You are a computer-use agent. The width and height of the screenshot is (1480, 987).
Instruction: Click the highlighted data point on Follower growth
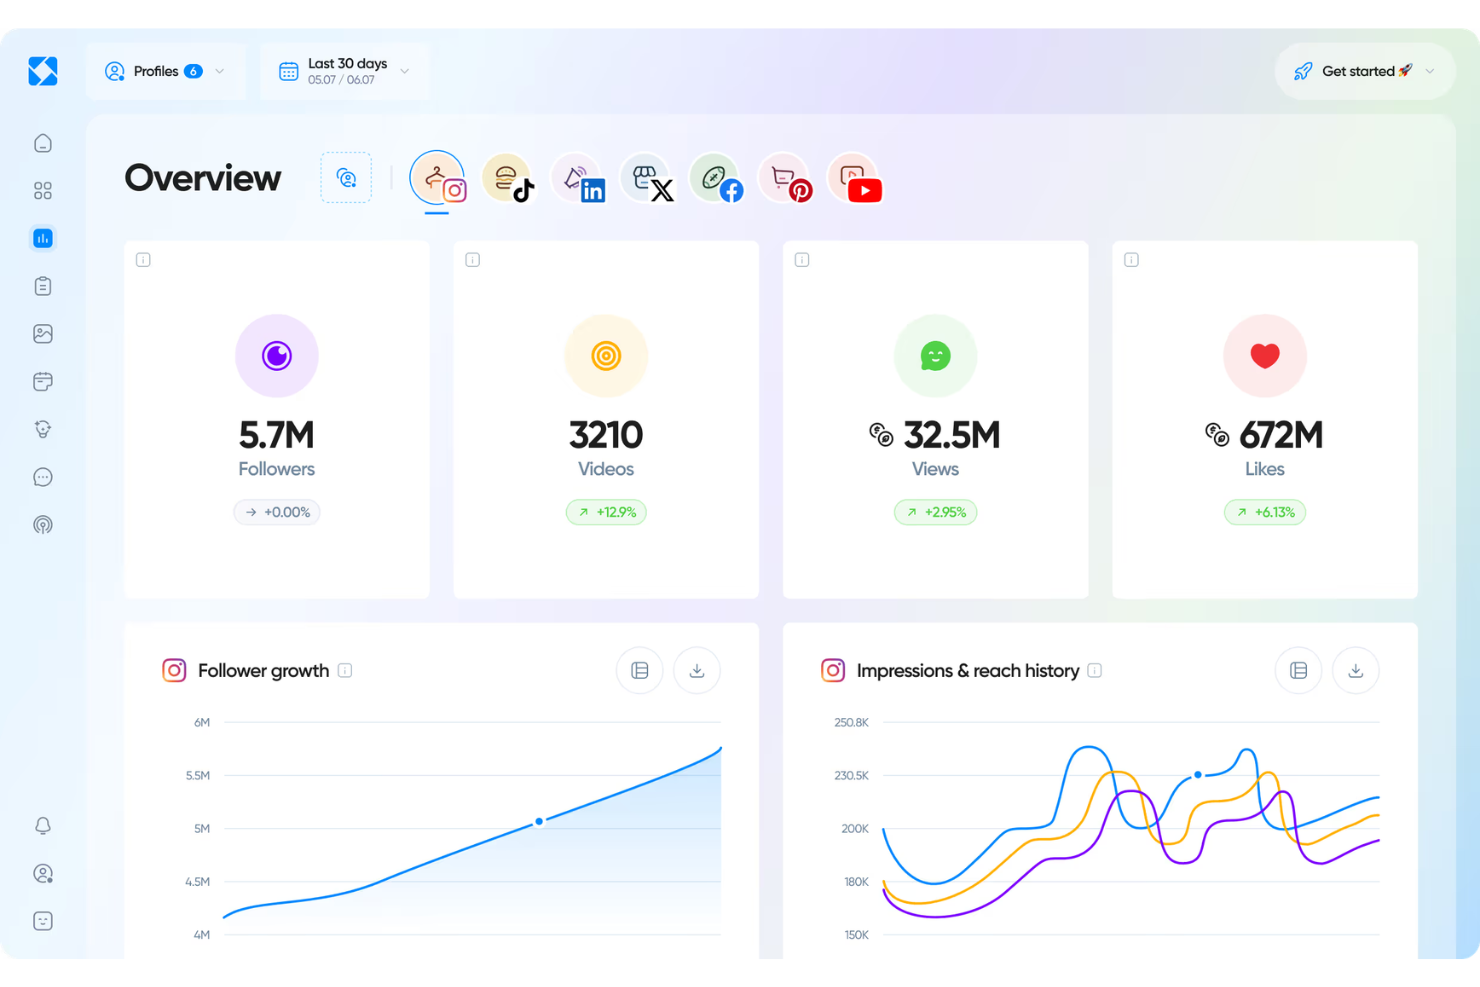539,820
